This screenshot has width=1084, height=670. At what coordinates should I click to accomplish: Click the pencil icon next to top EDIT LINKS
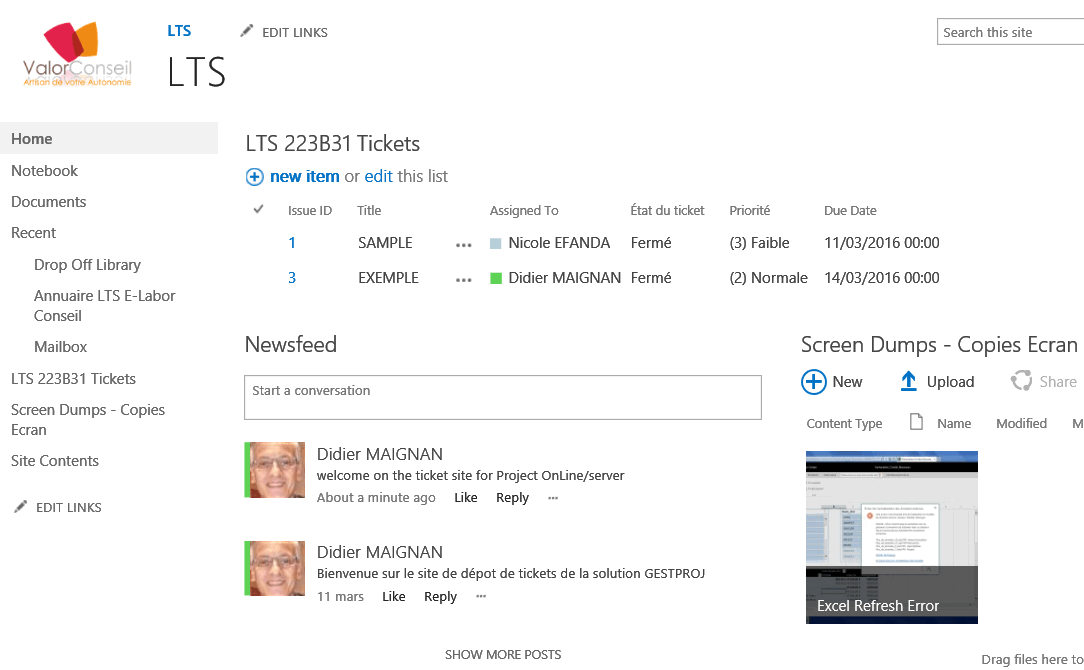246,31
